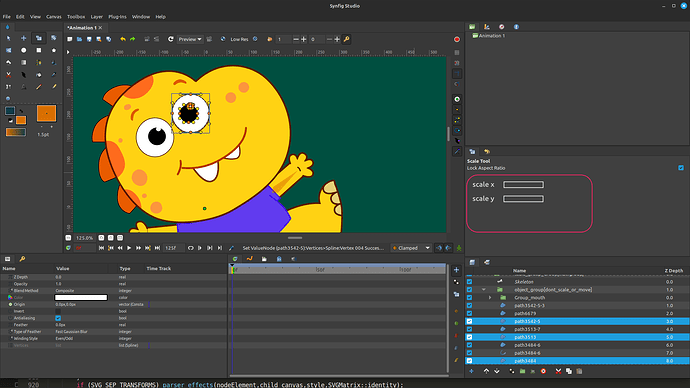Click the red record animation mode button
The height and width of the screenshot is (388, 690).
click(x=457, y=39)
